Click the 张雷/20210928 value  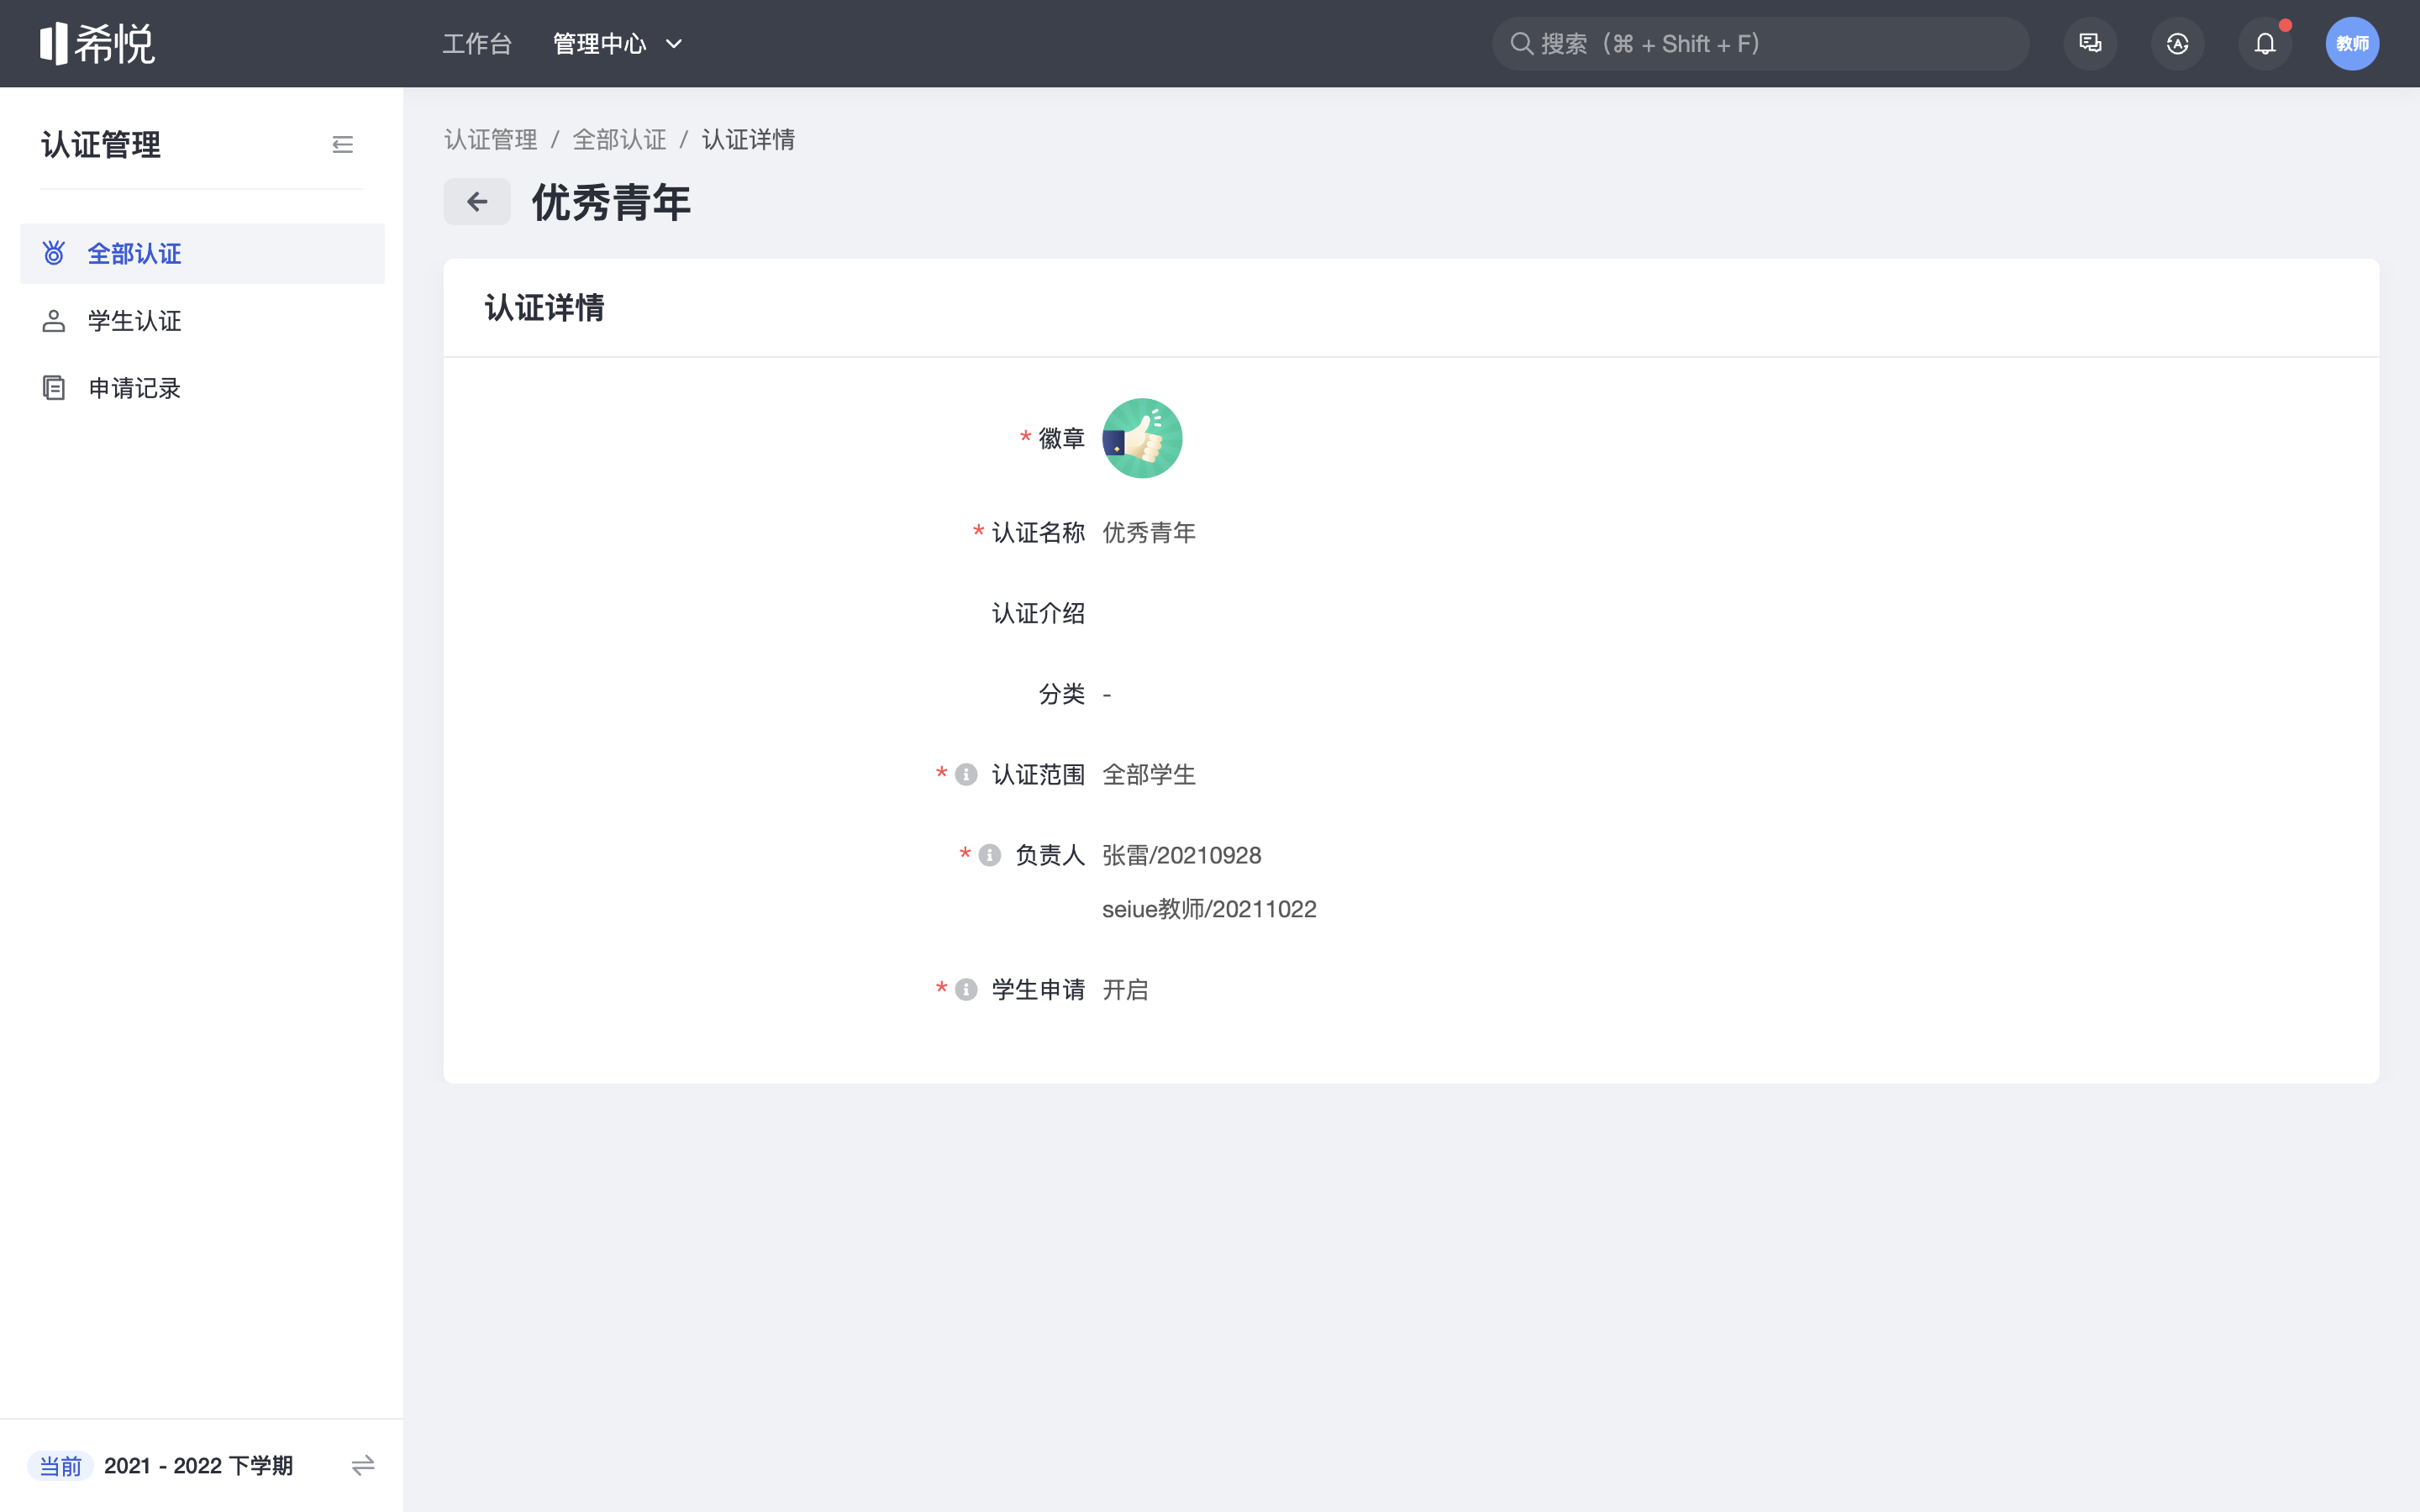(x=1181, y=856)
